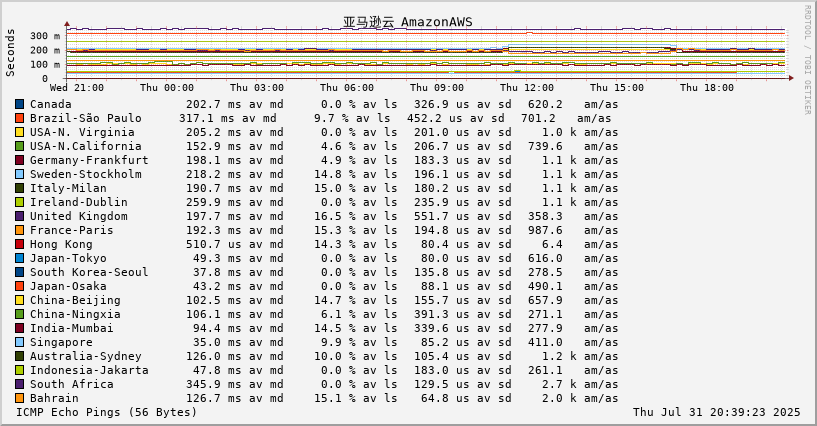The height and width of the screenshot is (426, 817).
Task: Click the Bahrain legend color swatch
Action: click(x=20, y=398)
